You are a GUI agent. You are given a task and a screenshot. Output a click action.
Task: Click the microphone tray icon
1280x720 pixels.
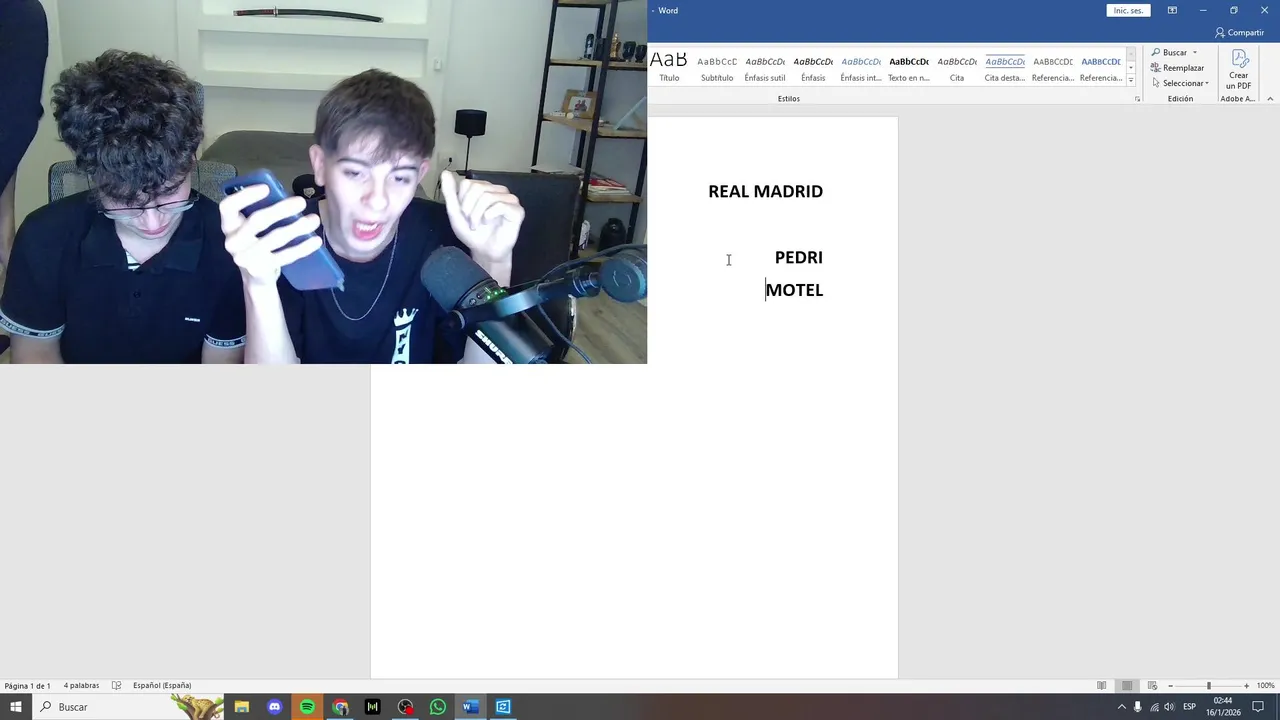(x=1138, y=707)
